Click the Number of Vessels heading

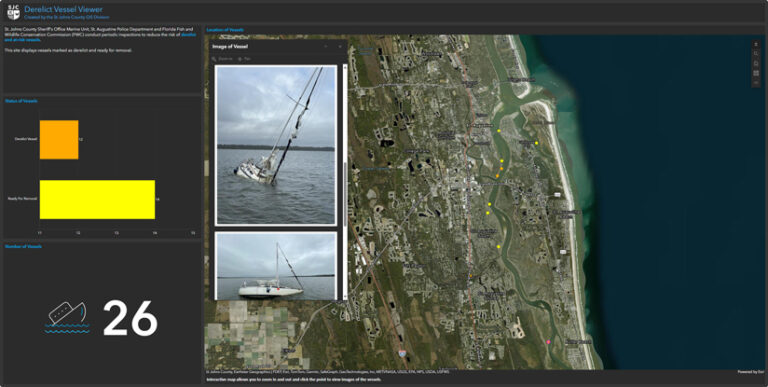23,246
